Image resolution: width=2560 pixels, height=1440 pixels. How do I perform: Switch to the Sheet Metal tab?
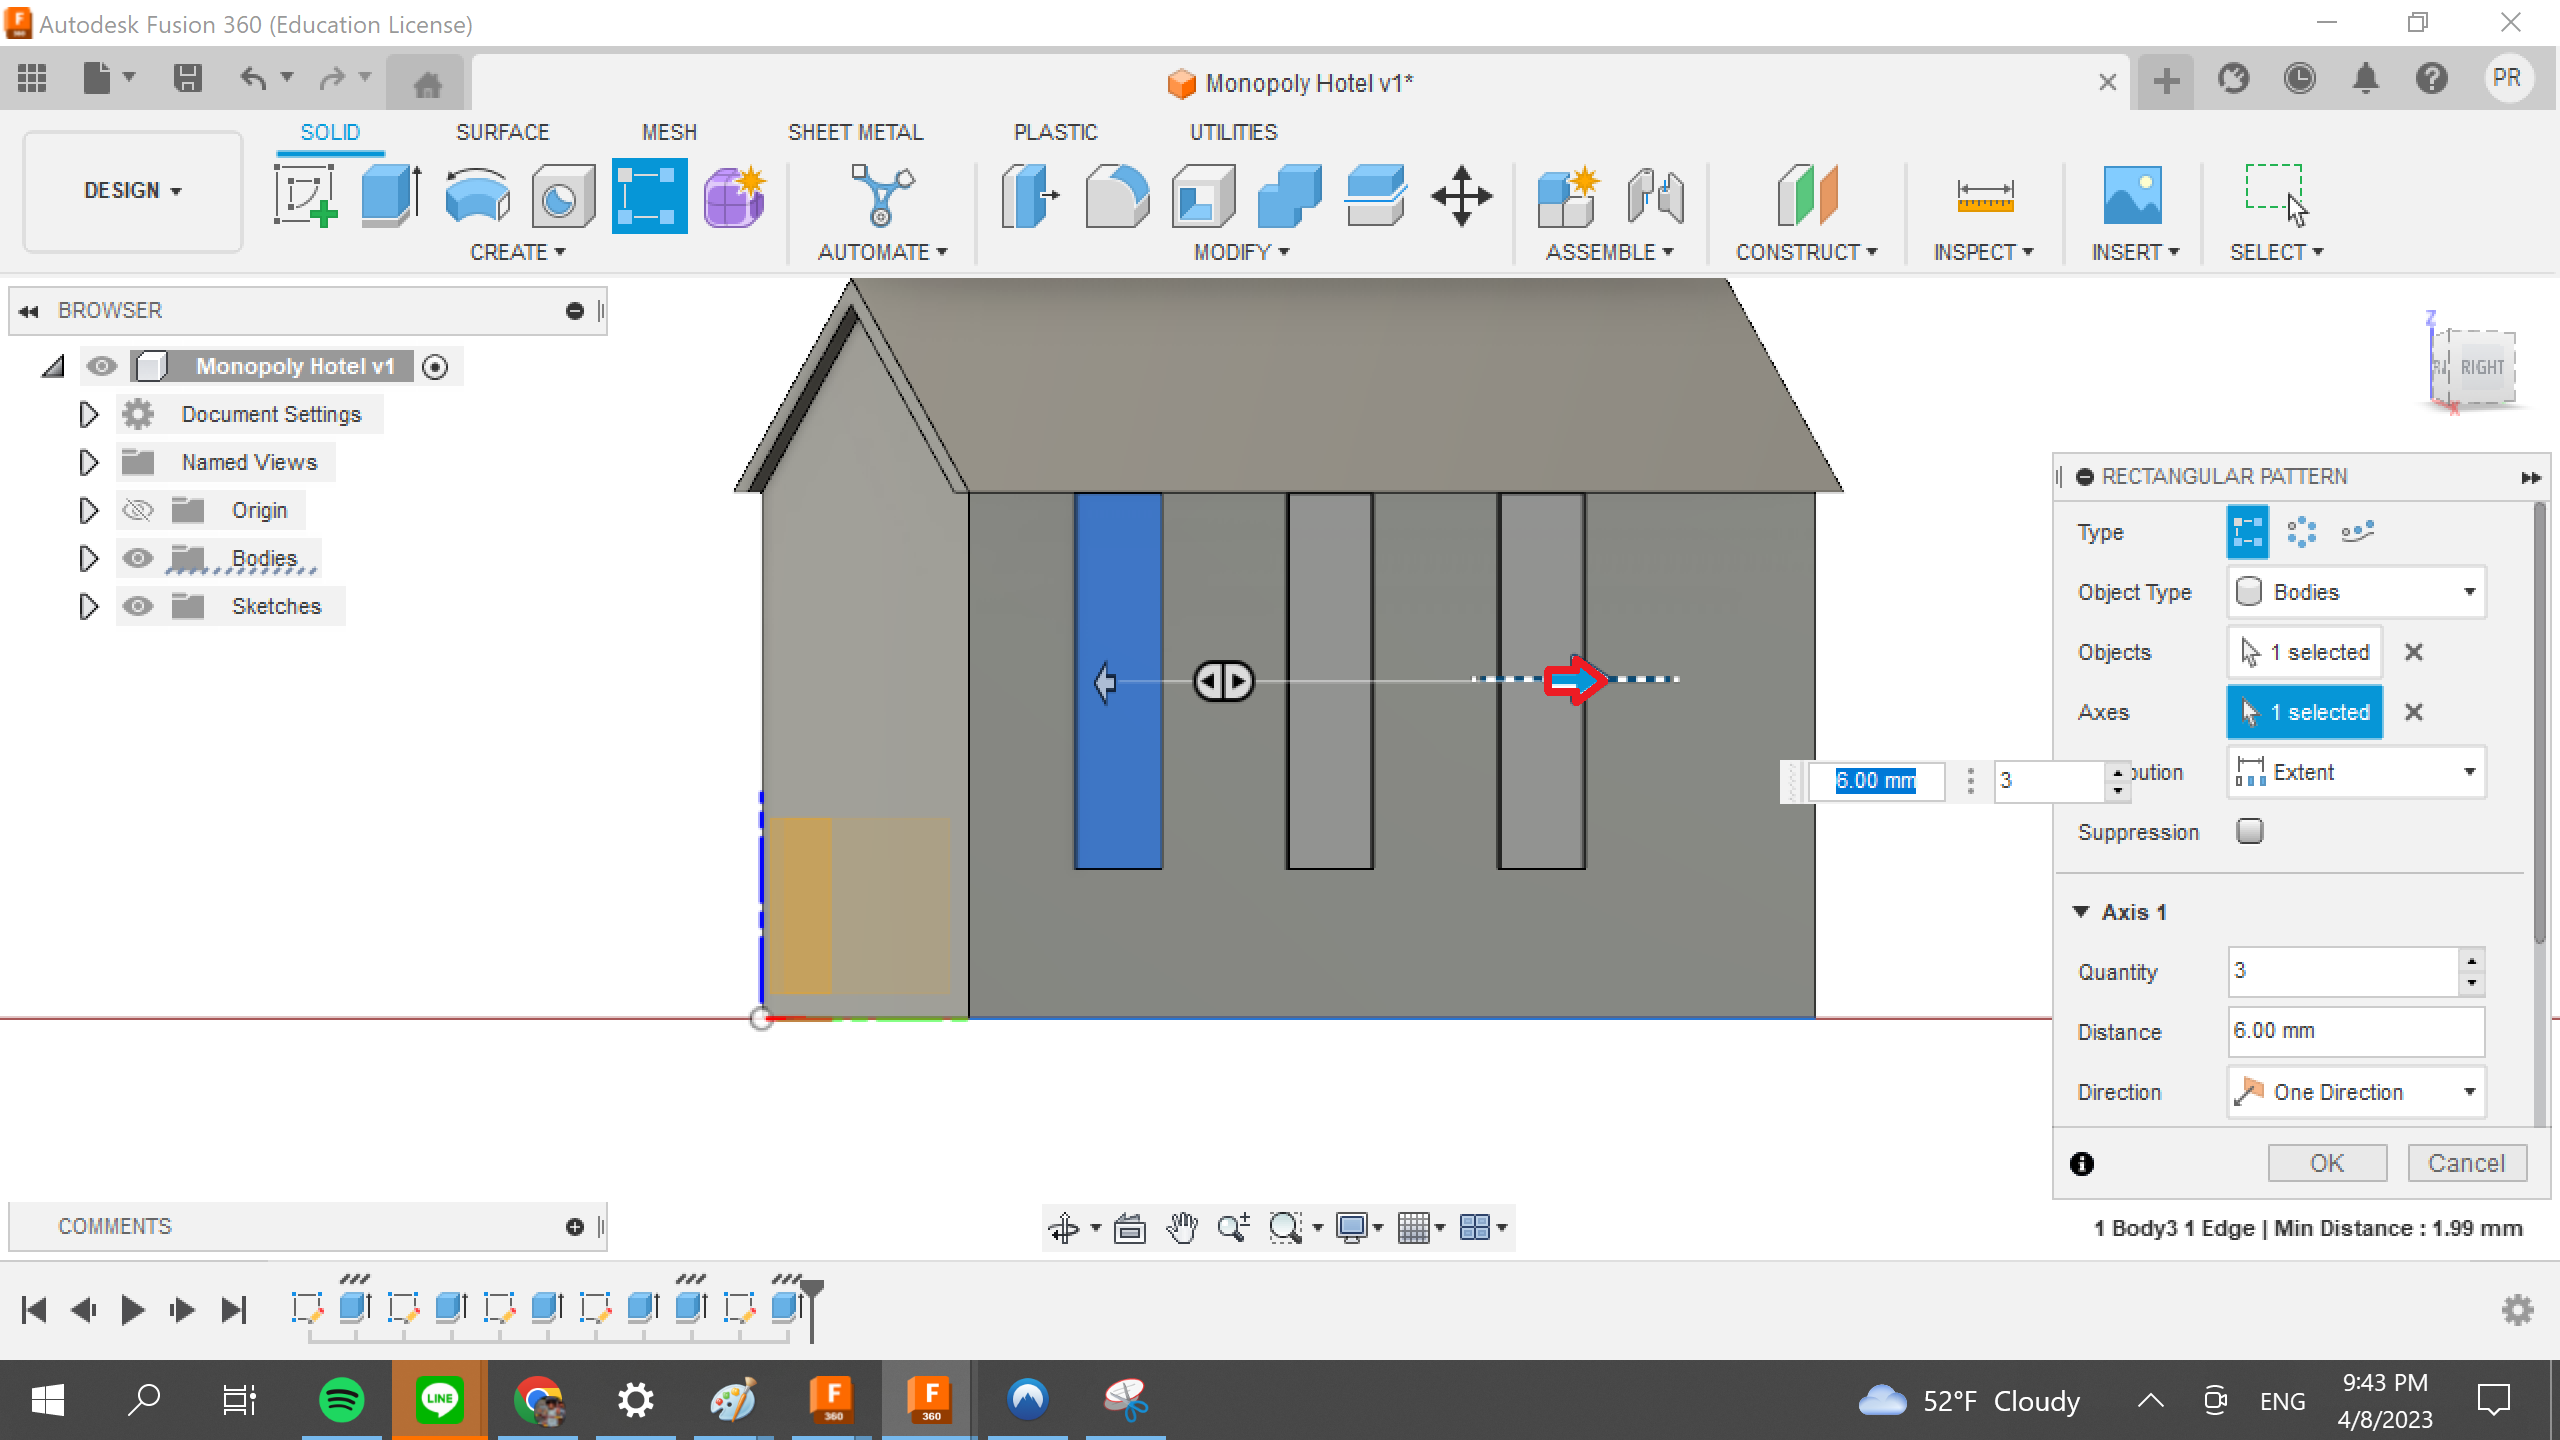coord(855,131)
